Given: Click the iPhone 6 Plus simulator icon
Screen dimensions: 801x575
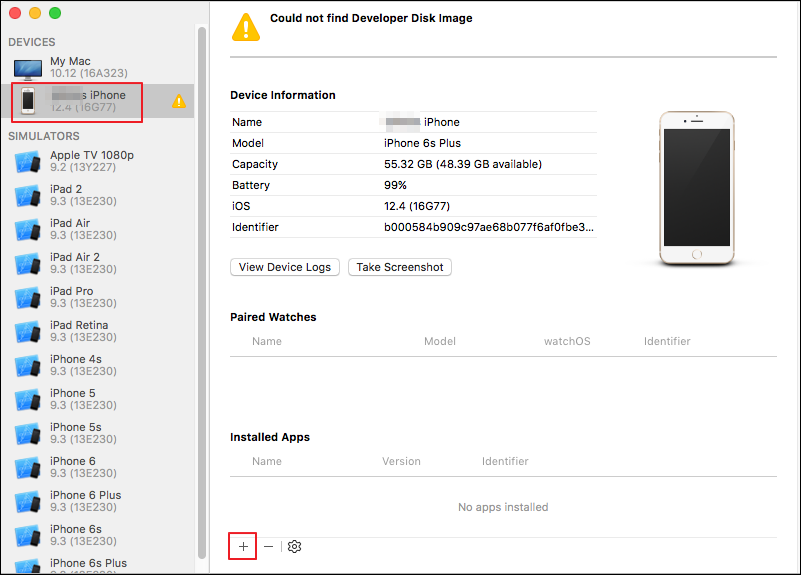Looking at the screenshot, I should click(x=28, y=501).
